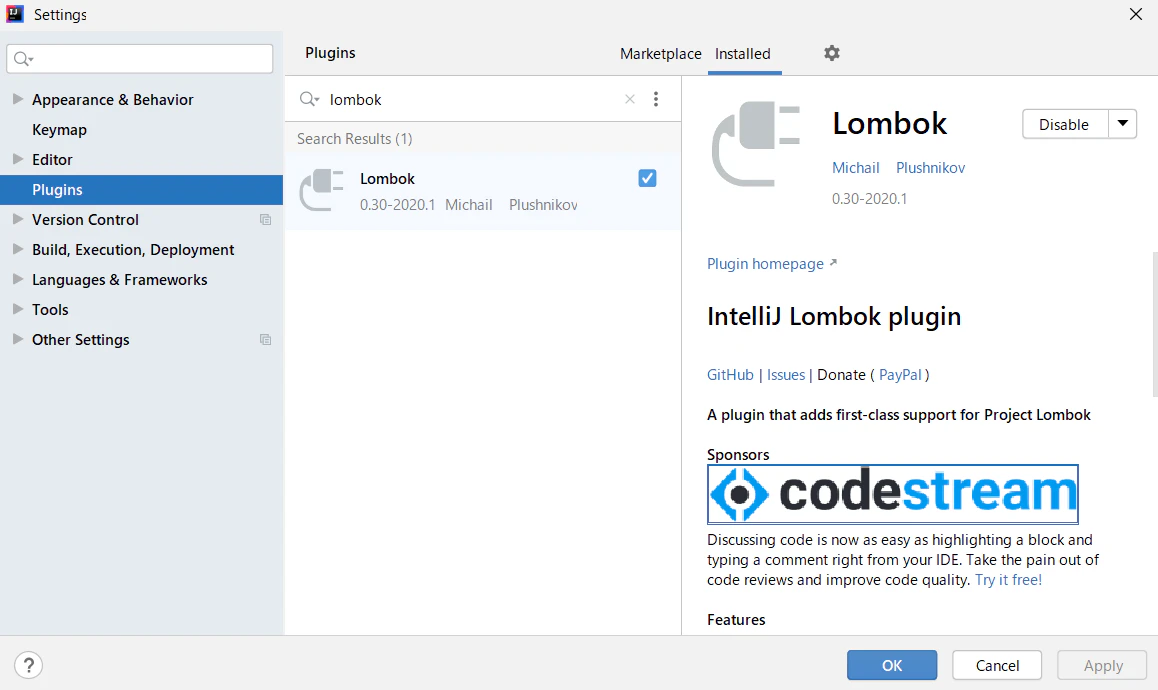Viewport: 1158px width, 690px height.
Task: Click the Plushnikov author link
Action: [931, 168]
